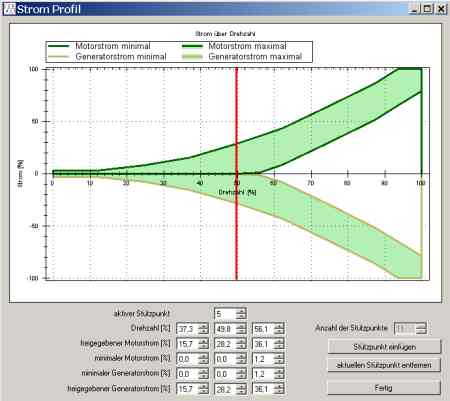
Task: Click 'Generatorstrom maximal' legend color swatch
Action: click(192, 57)
